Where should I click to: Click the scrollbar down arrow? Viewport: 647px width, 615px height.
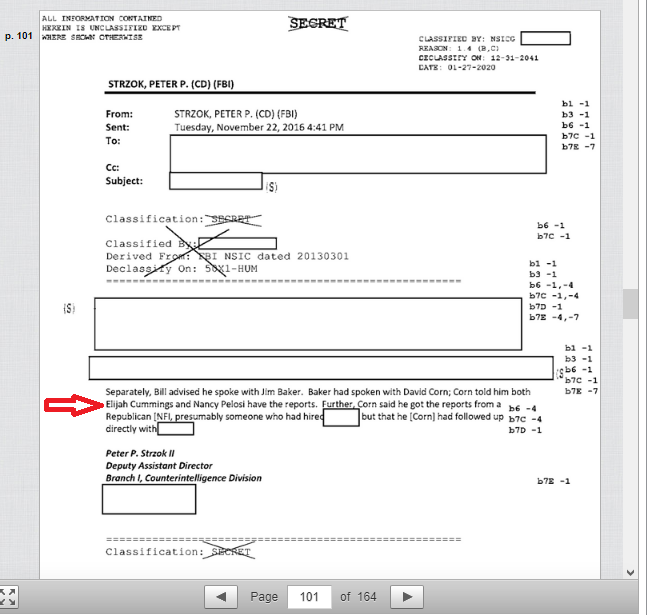(x=630, y=572)
